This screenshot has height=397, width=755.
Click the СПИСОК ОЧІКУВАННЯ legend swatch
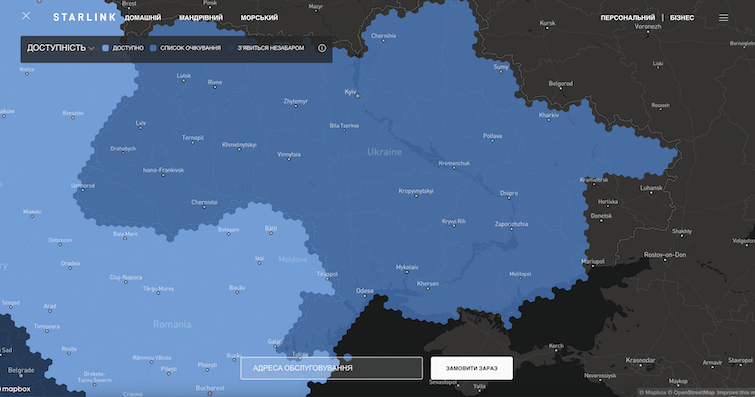[153, 48]
